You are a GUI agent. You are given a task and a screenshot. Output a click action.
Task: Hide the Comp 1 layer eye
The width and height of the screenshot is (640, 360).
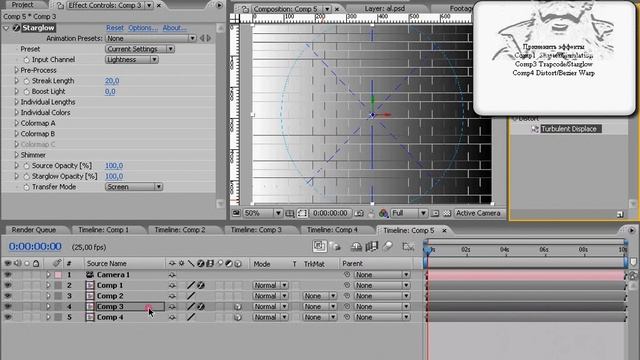[8, 285]
